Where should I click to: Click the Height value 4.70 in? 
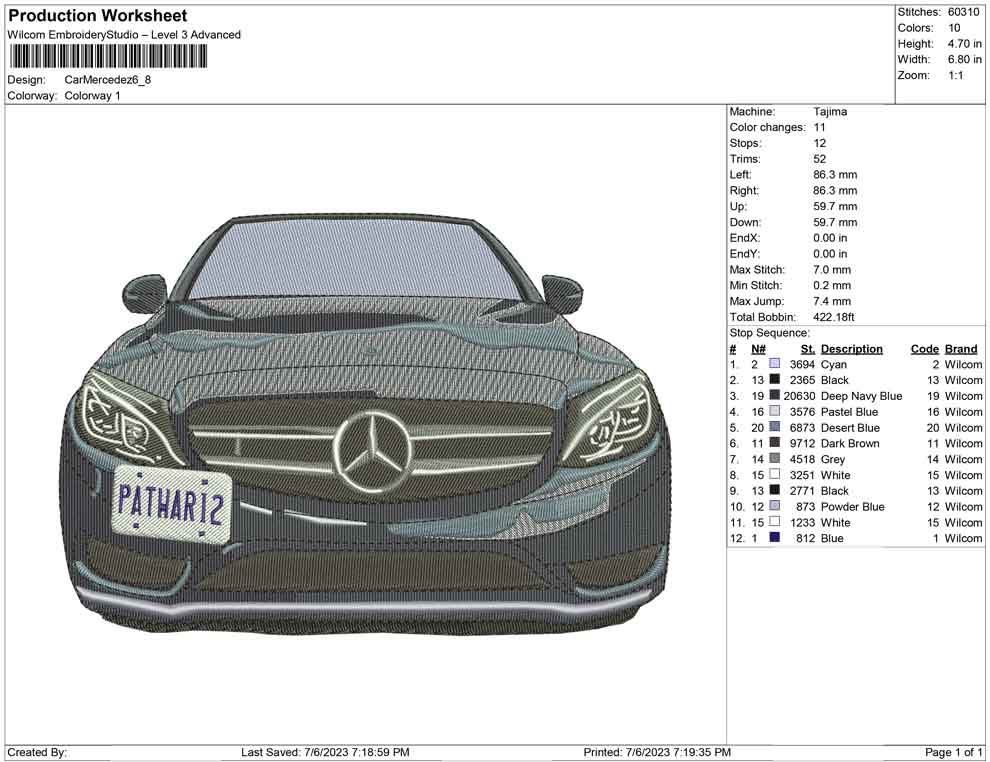965,44
